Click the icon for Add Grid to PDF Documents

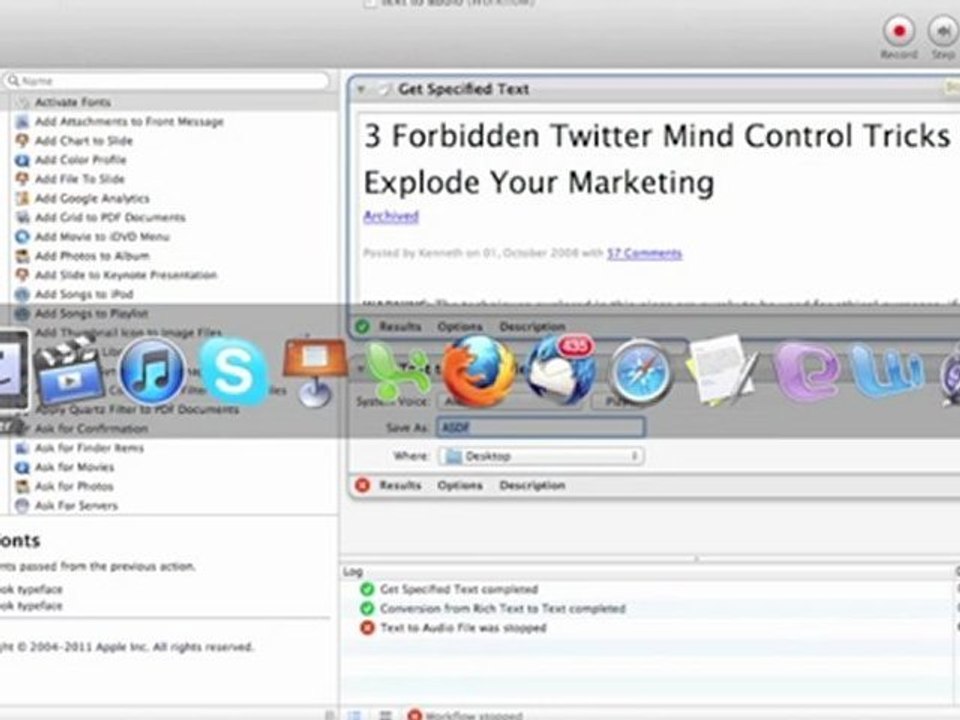[22, 217]
